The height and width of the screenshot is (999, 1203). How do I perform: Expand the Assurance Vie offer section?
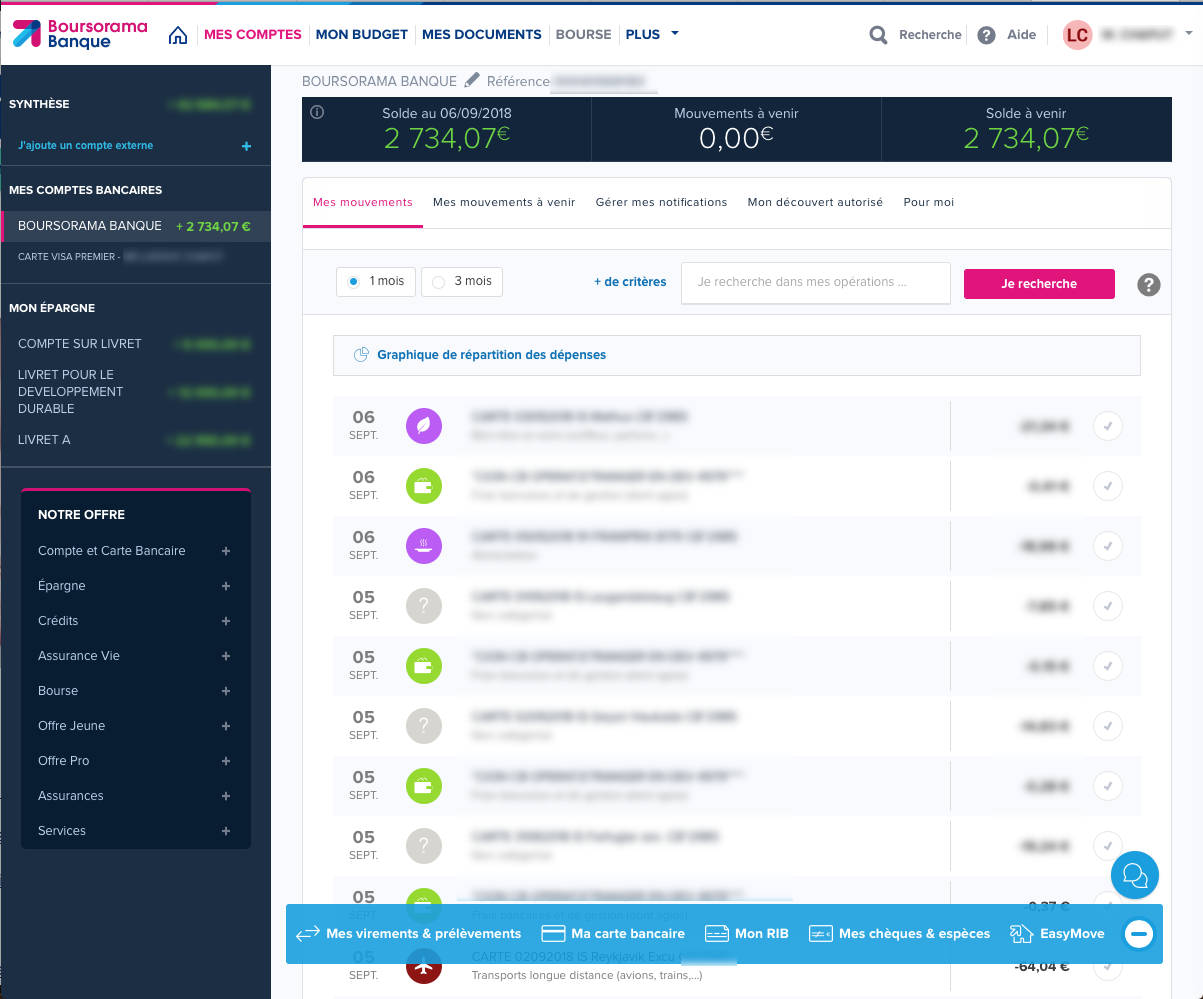[x=226, y=656]
